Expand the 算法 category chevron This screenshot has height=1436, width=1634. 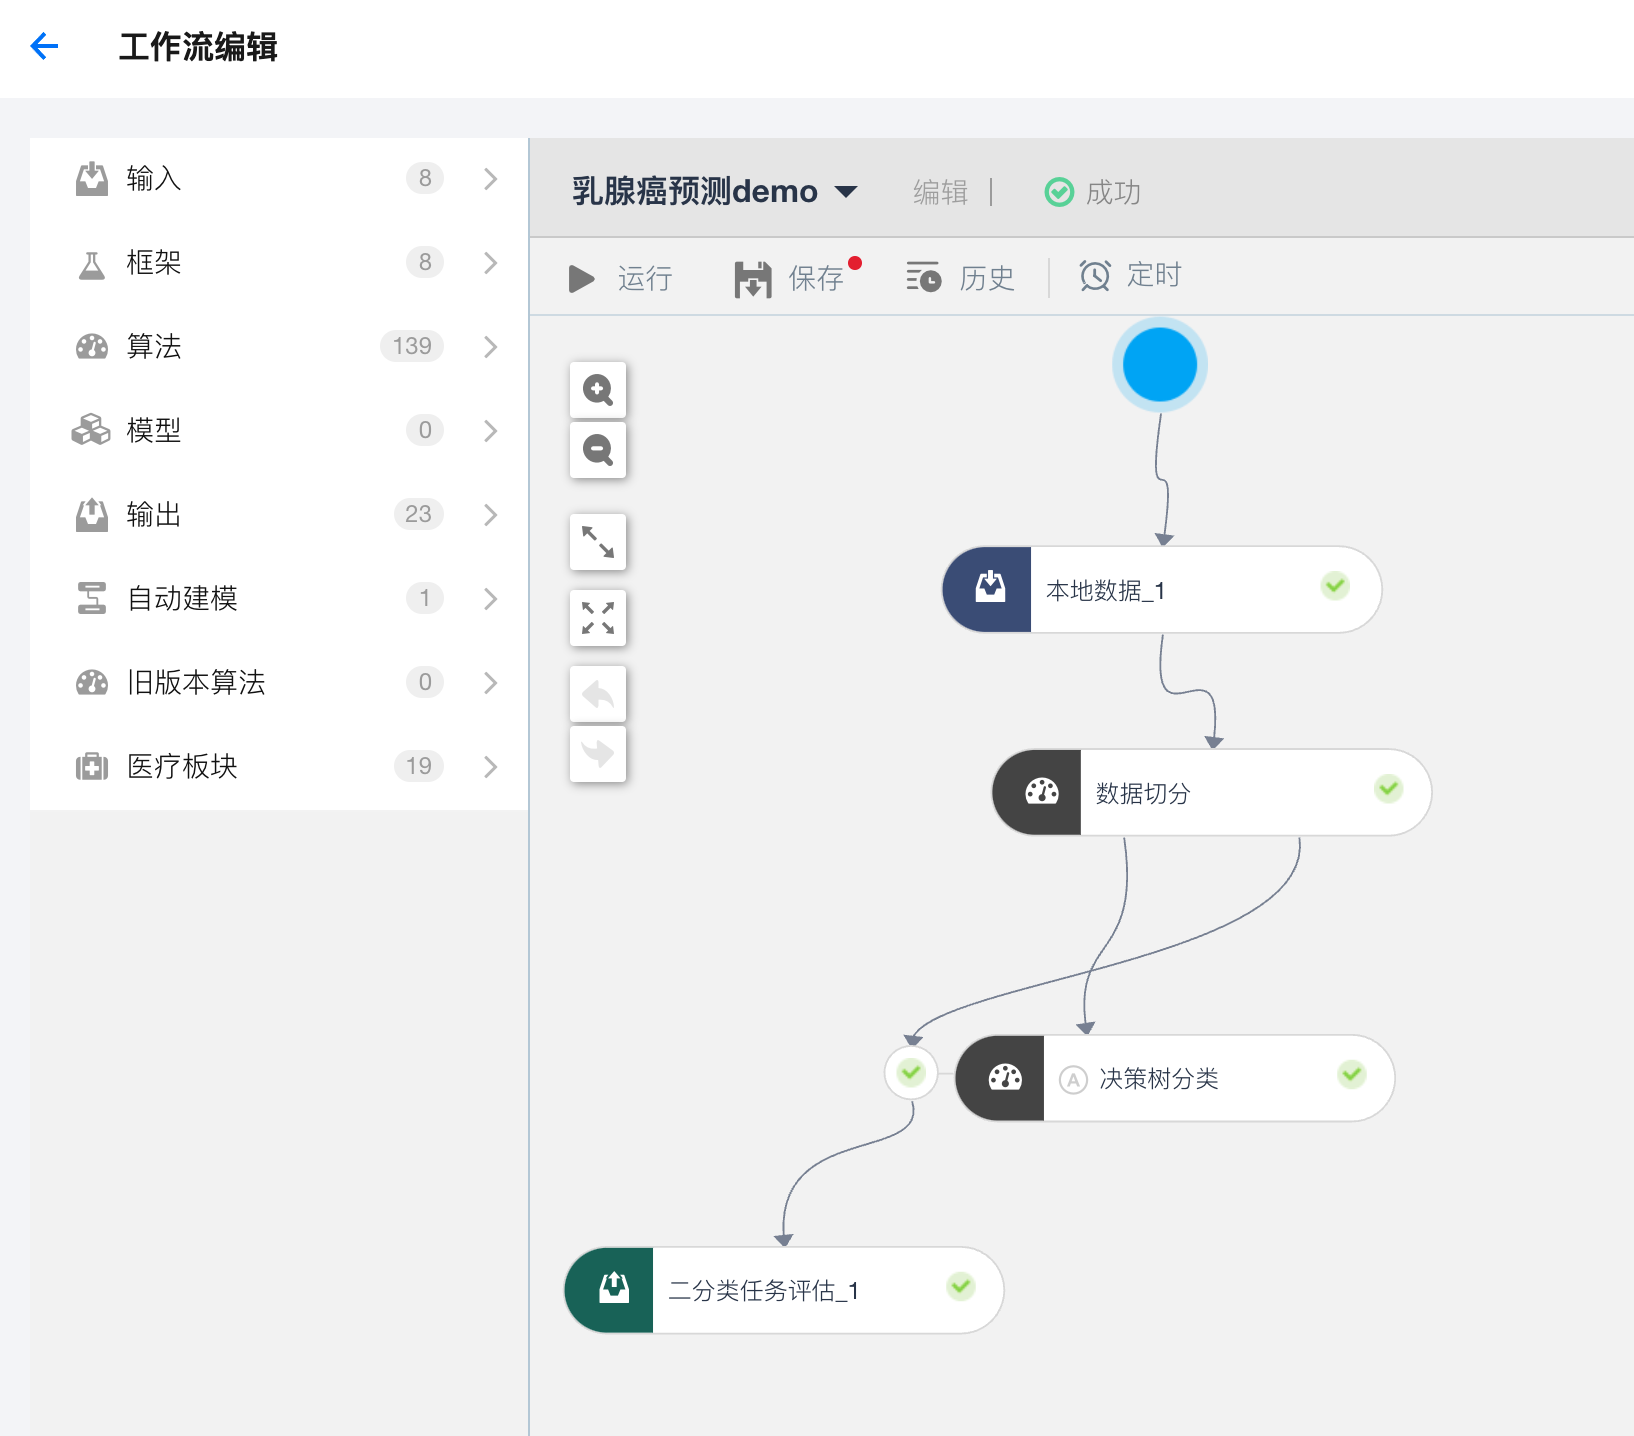[490, 347]
